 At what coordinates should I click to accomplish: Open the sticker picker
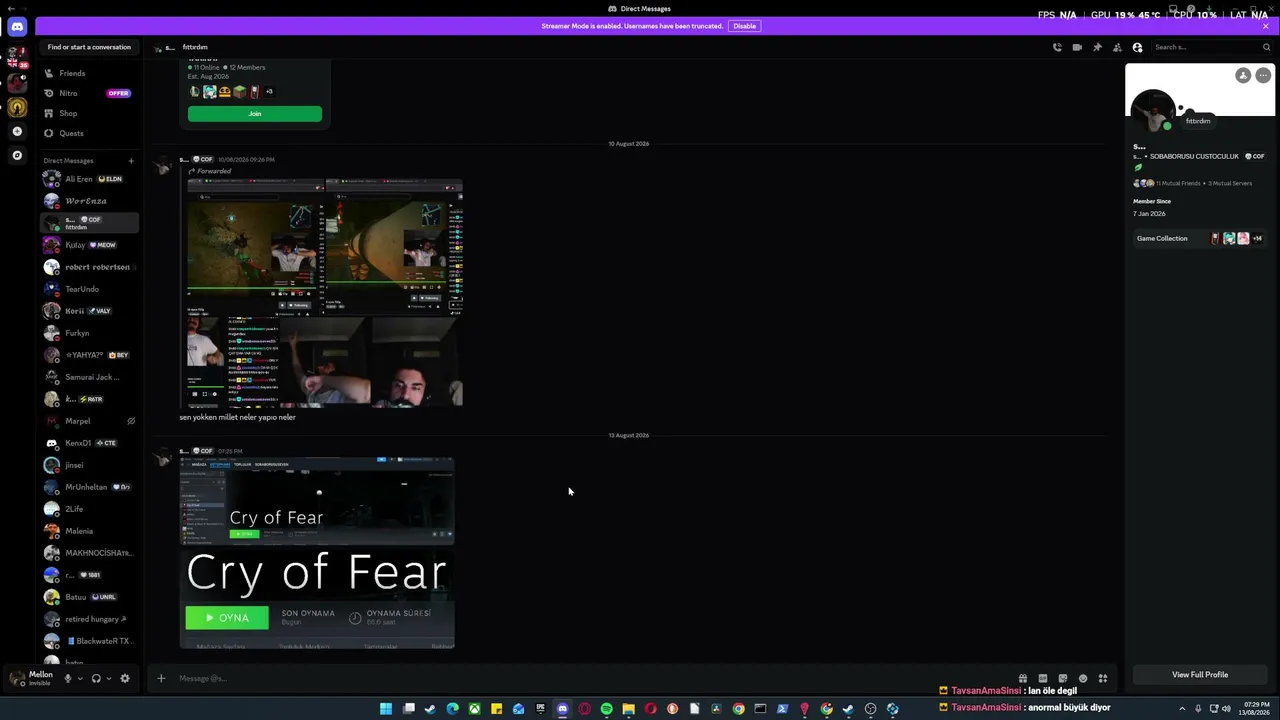[x=1062, y=679]
